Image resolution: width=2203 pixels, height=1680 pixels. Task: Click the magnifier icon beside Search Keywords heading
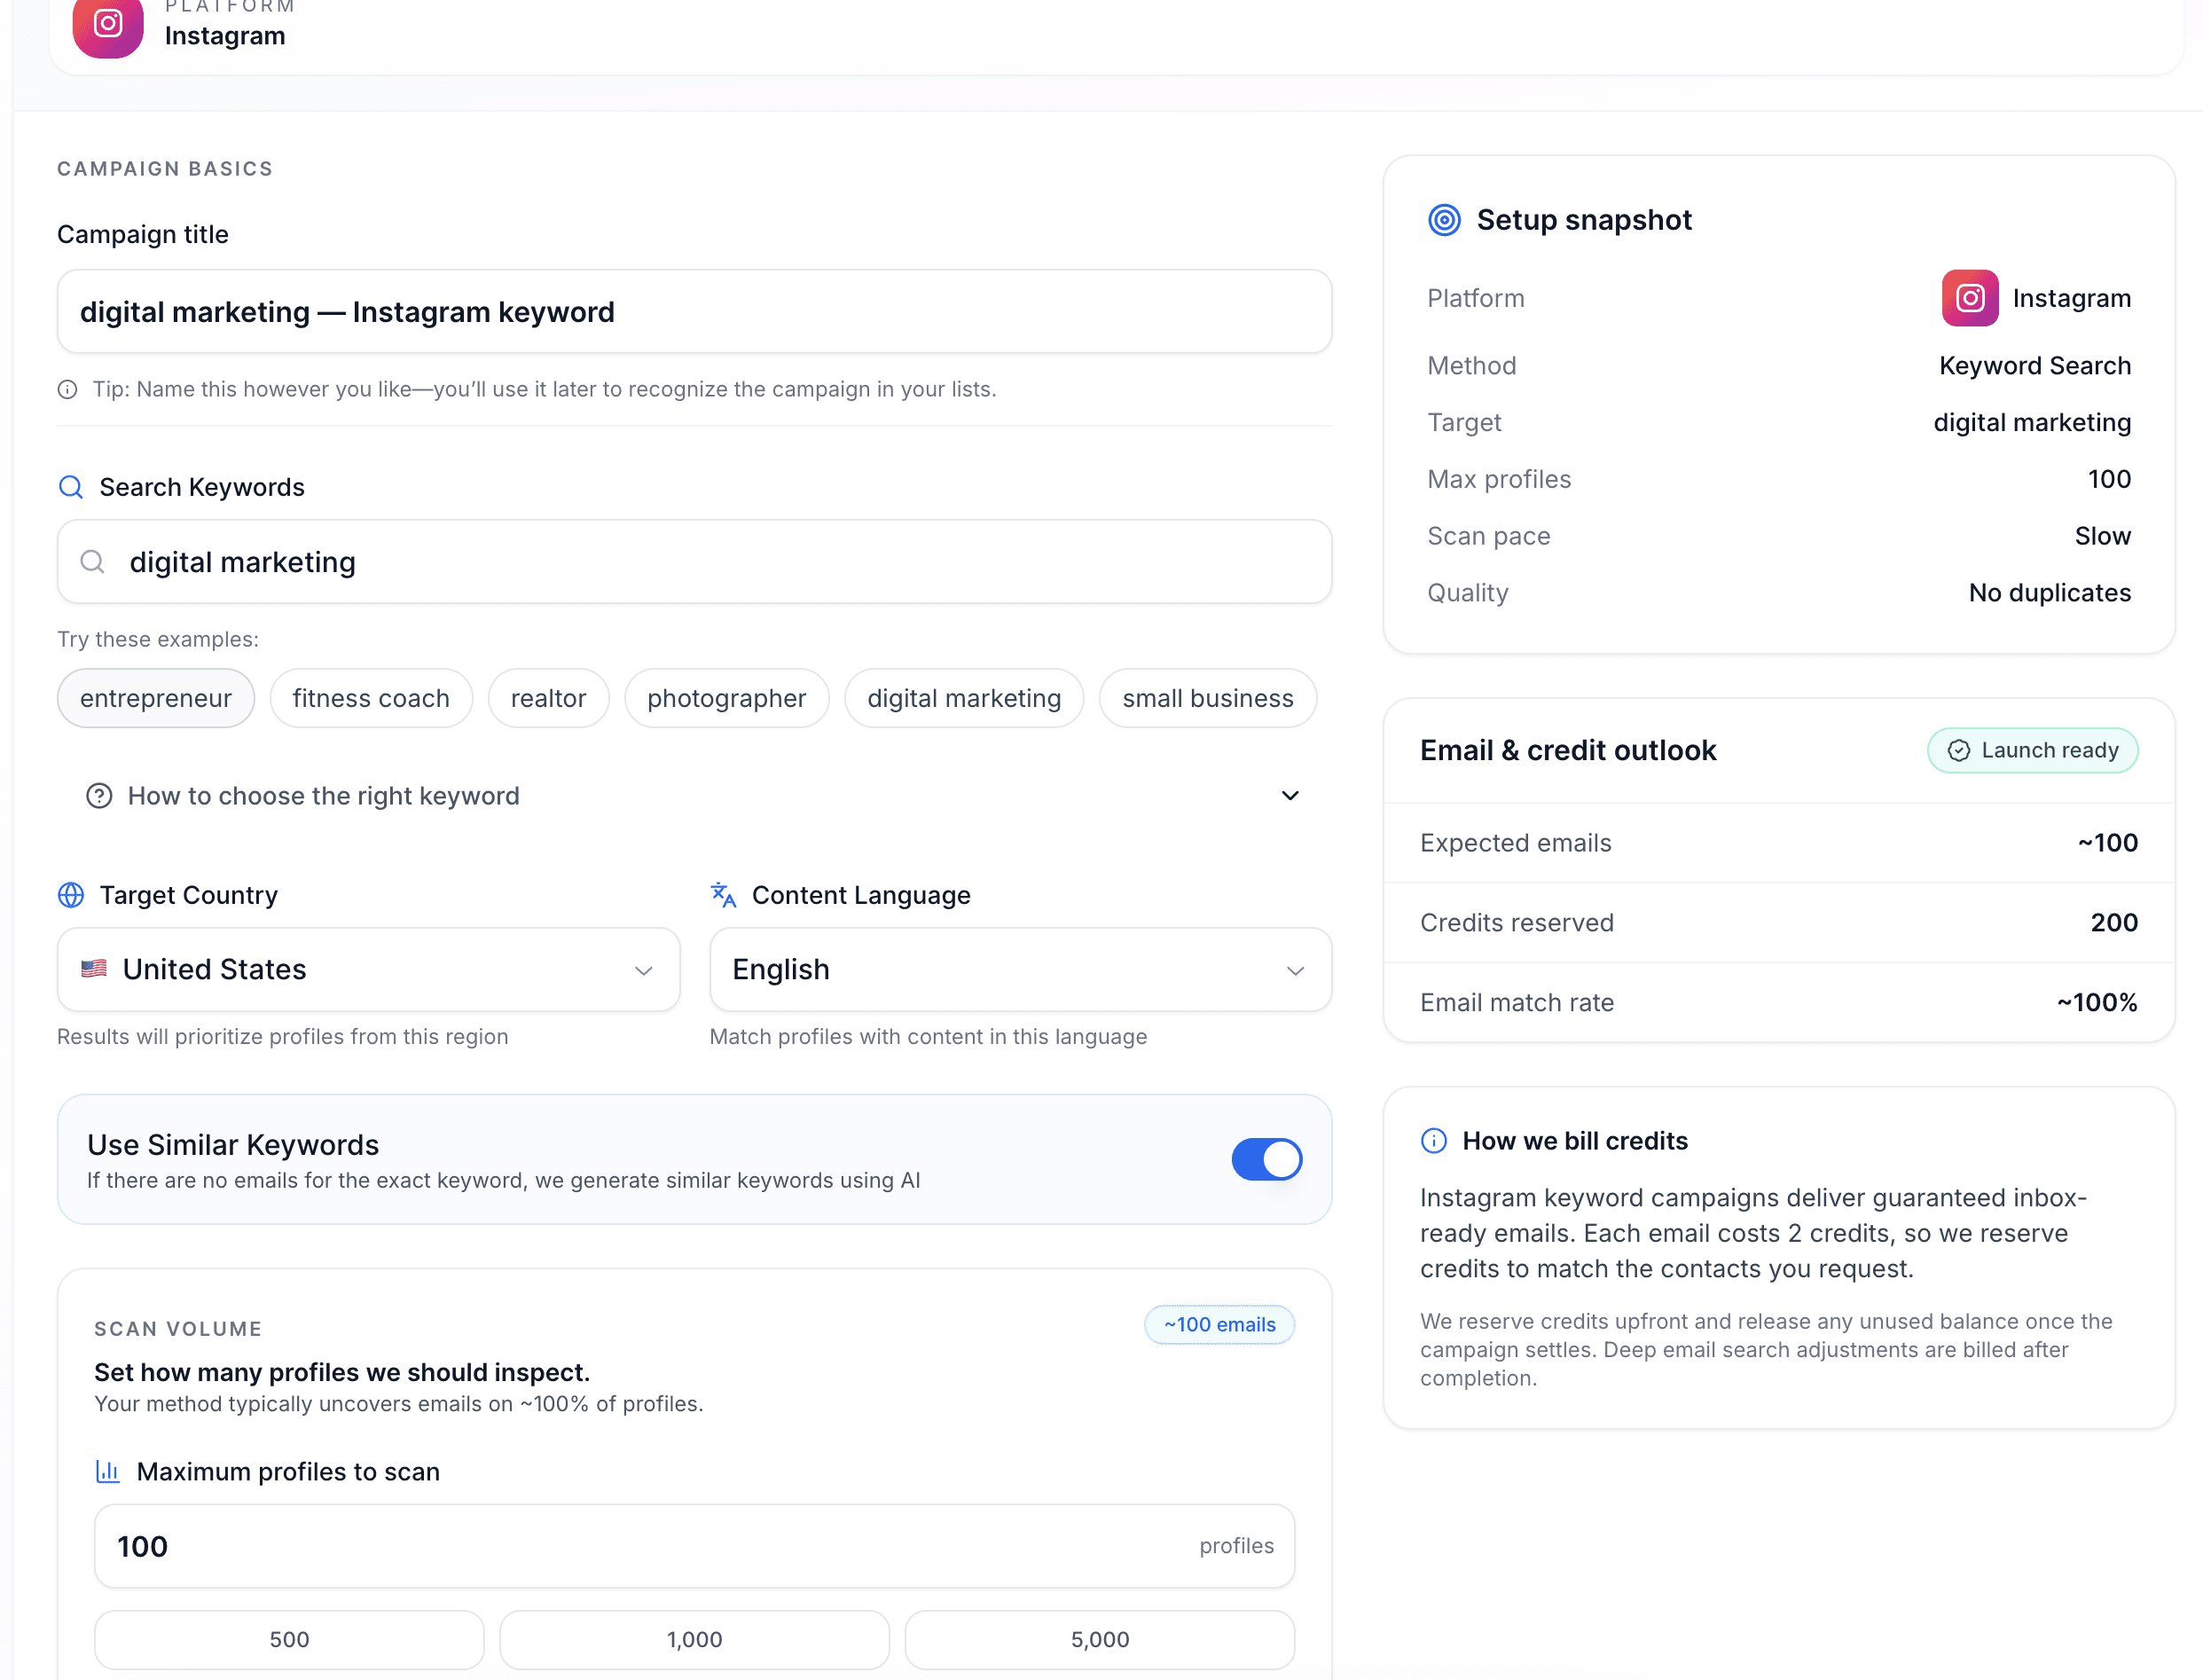point(70,487)
